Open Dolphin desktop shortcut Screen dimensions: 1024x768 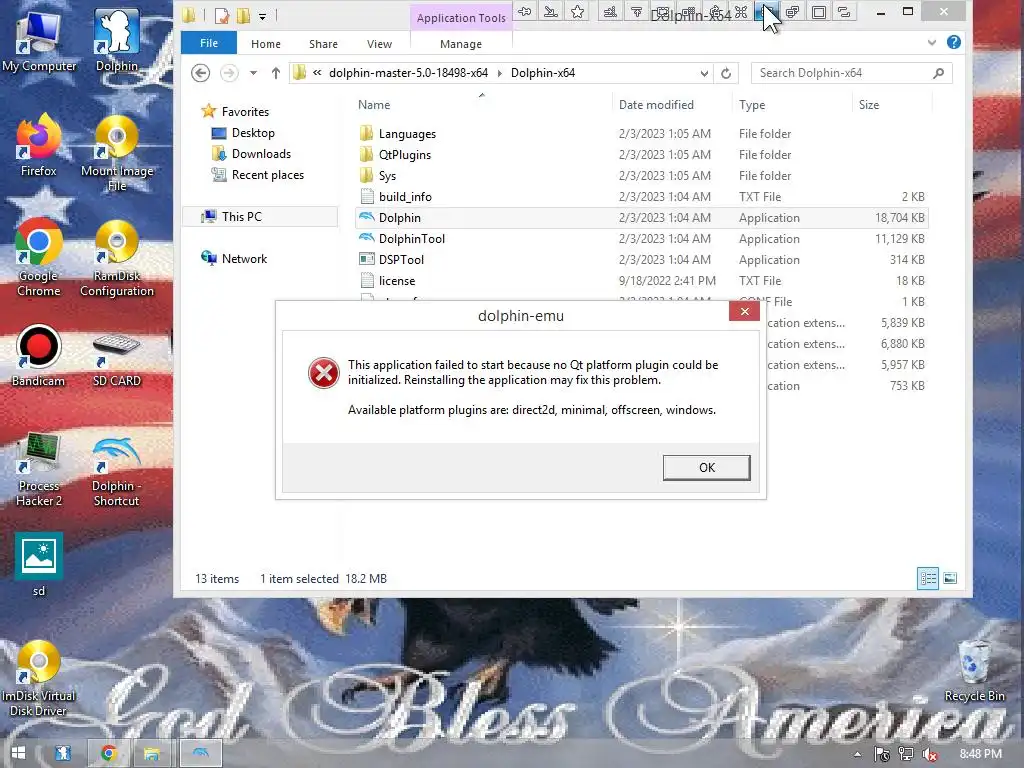point(117,40)
